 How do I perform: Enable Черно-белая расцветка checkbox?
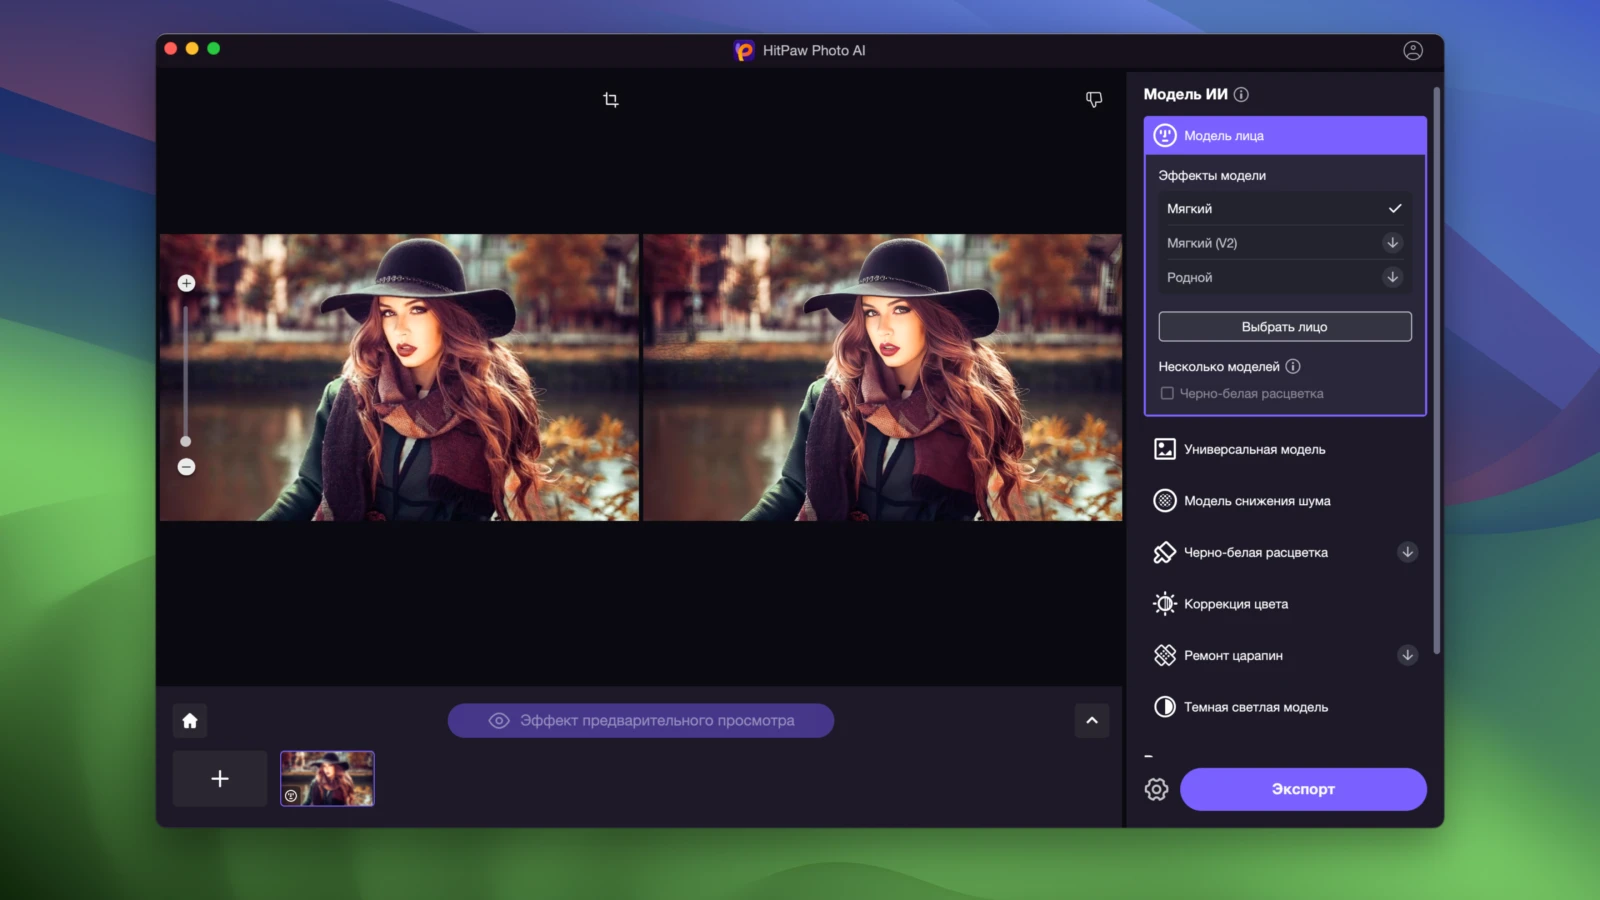pyautogui.click(x=1167, y=394)
